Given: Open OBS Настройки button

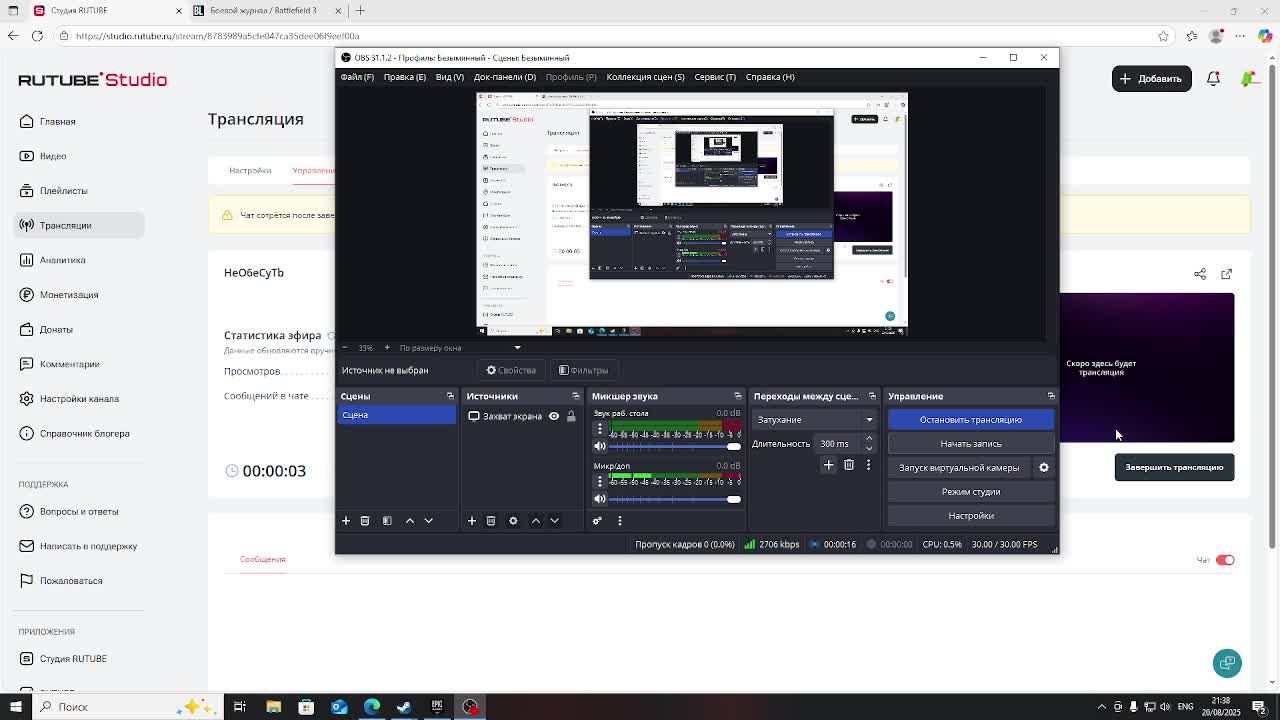Looking at the screenshot, I should [x=971, y=516].
